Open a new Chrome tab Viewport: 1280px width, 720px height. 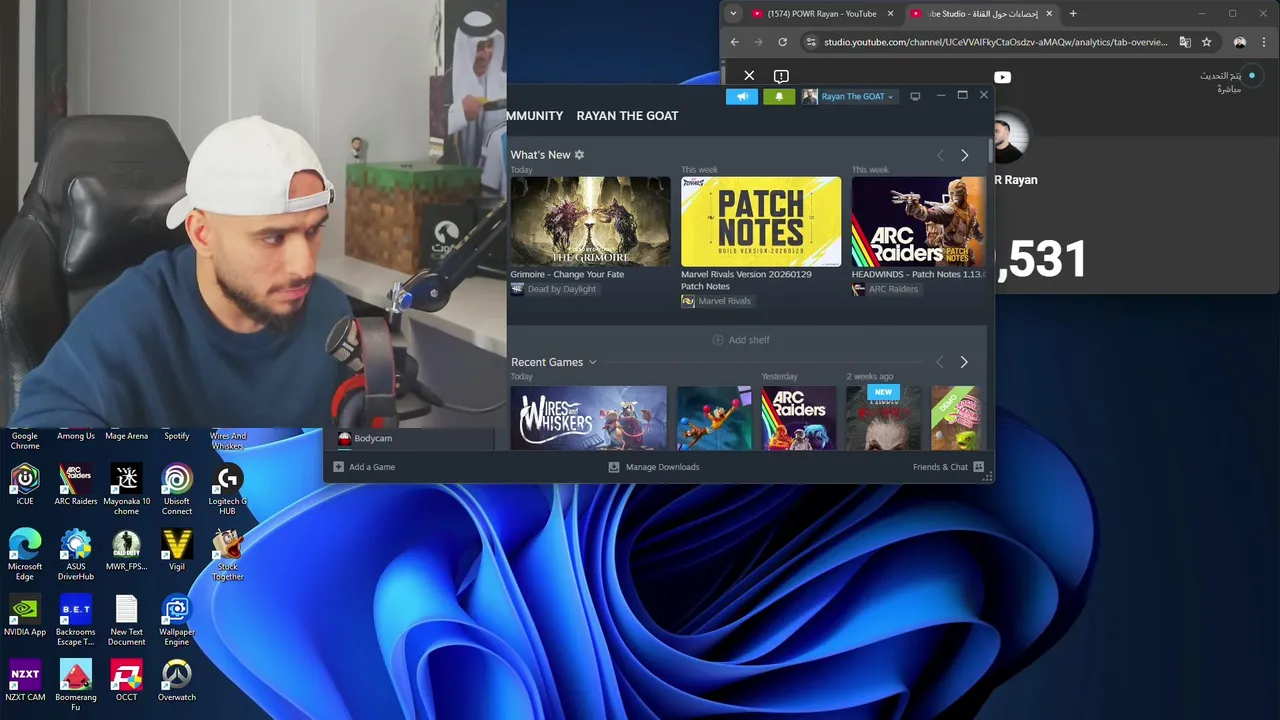[1073, 14]
